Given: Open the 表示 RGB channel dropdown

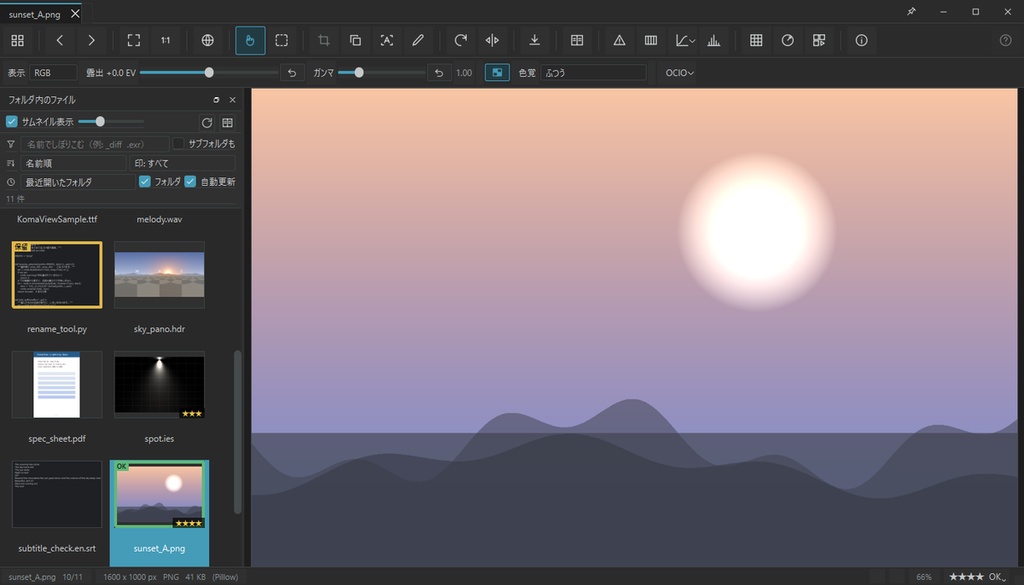Looking at the screenshot, I should tap(53, 72).
